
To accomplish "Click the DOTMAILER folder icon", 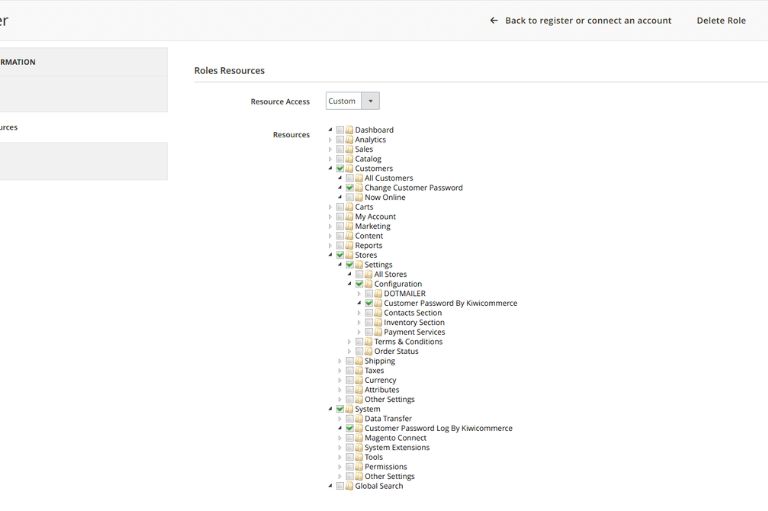I will (x=378, y=294).
